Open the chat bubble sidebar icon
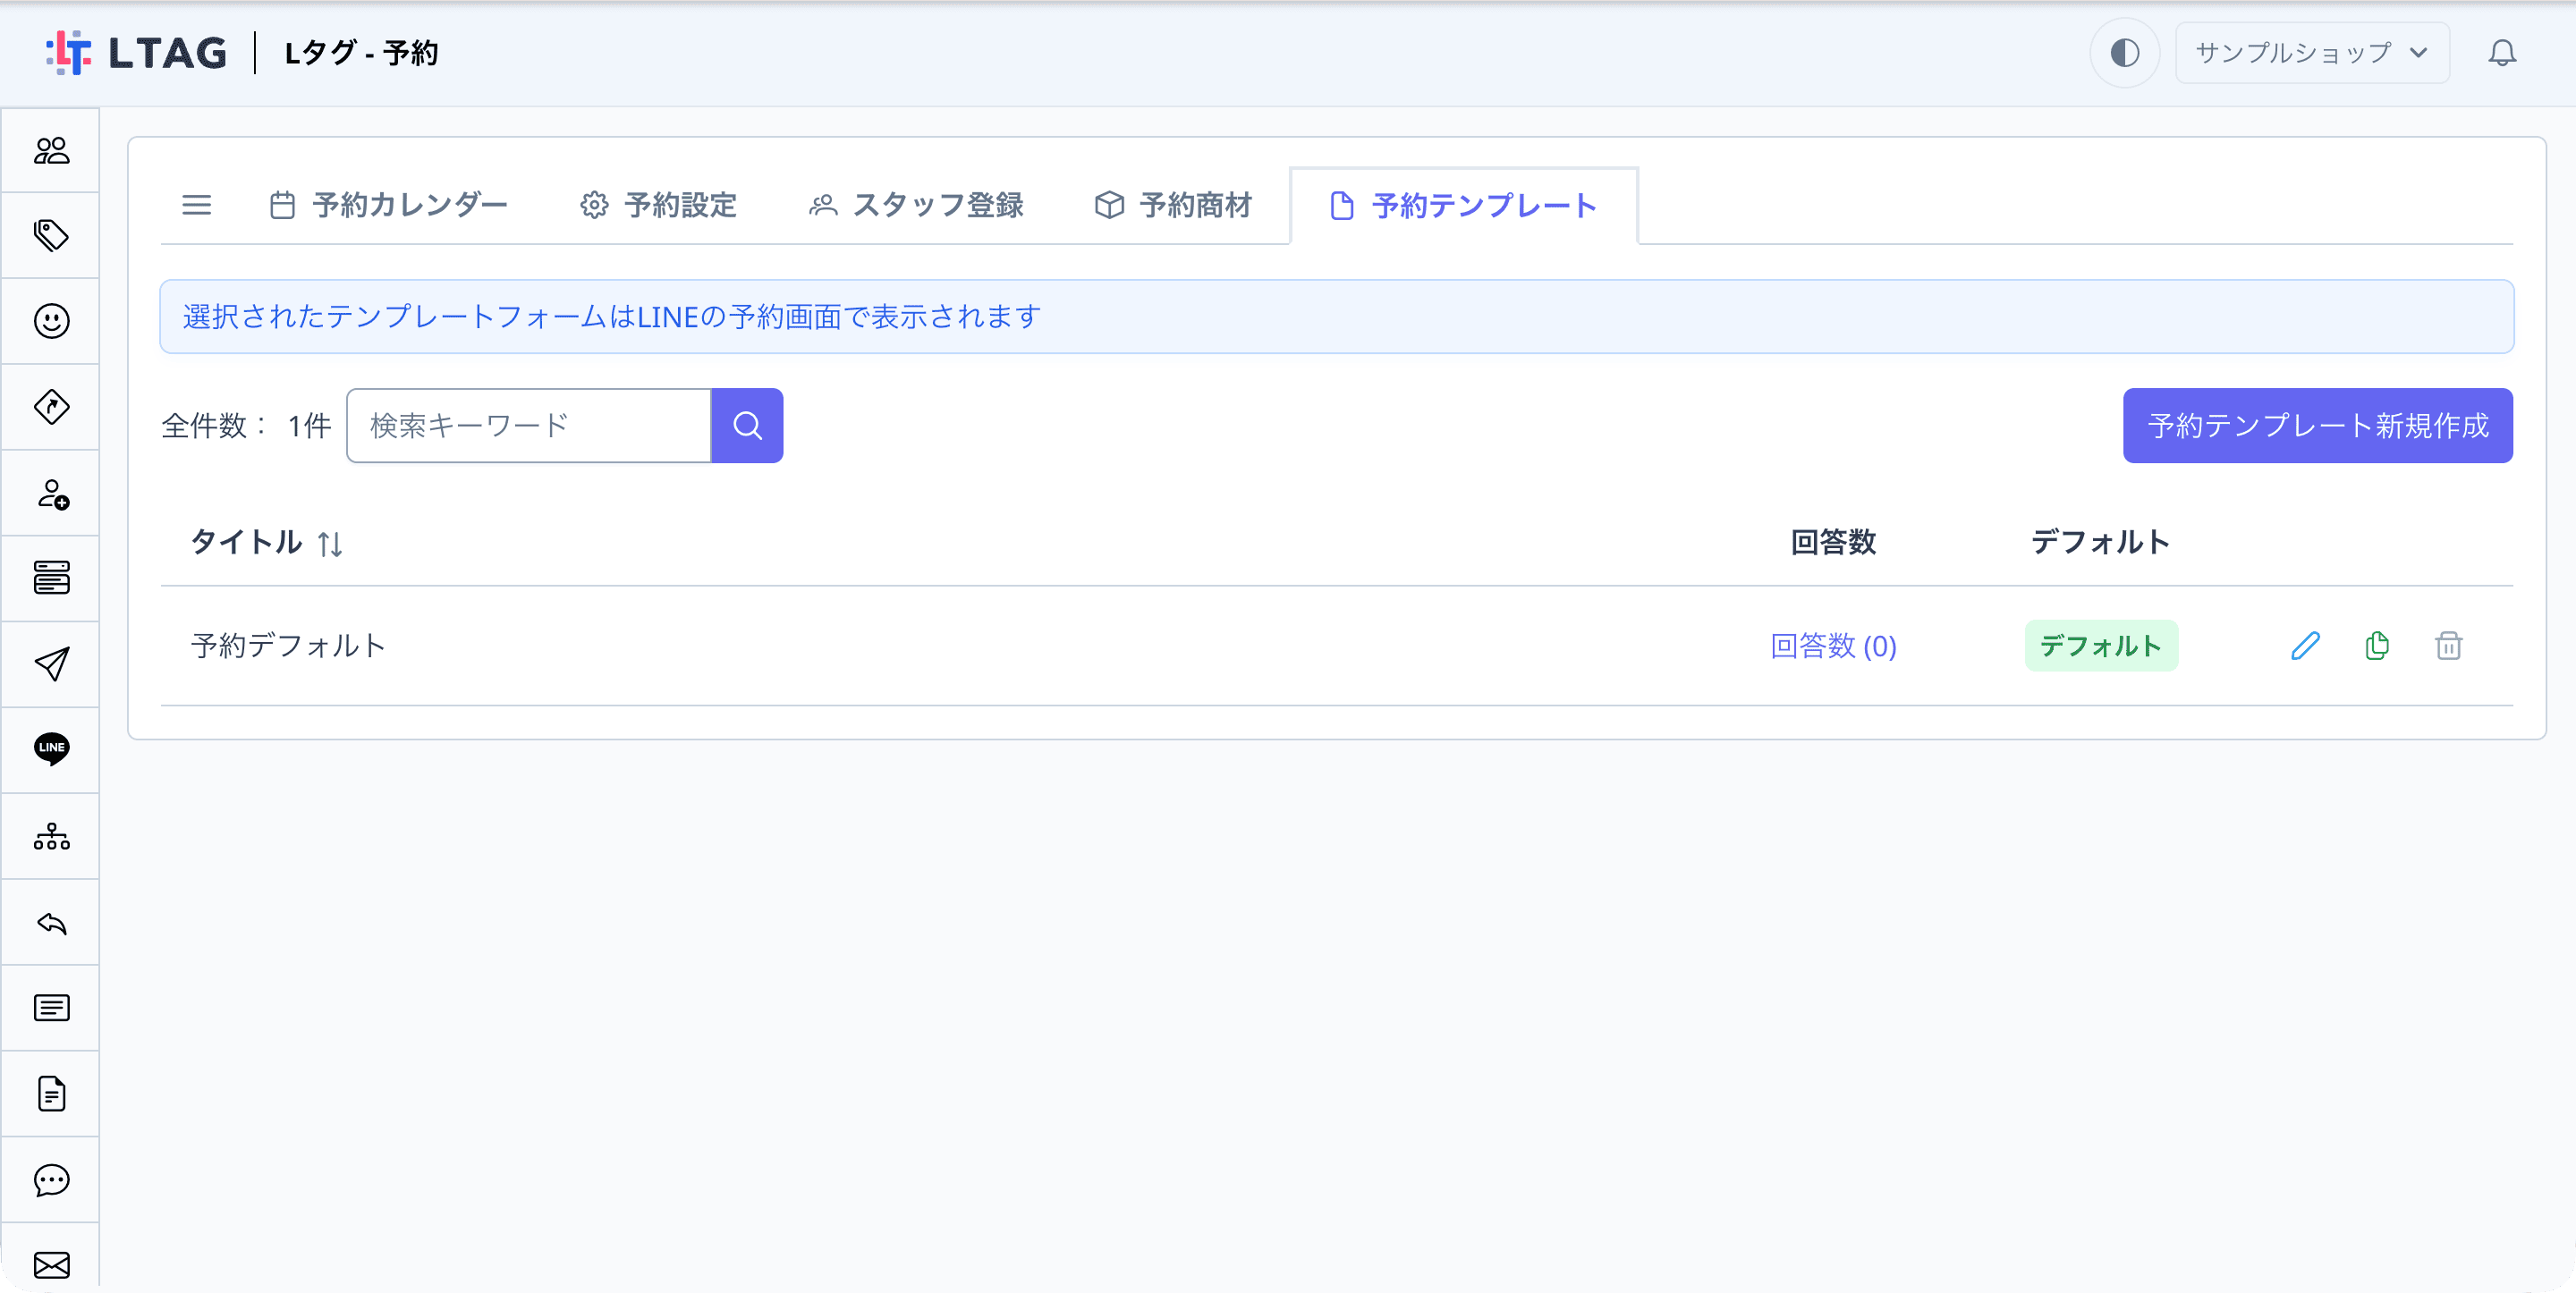This screenshot has width=2576, height=1293. tap(51, 1180)
